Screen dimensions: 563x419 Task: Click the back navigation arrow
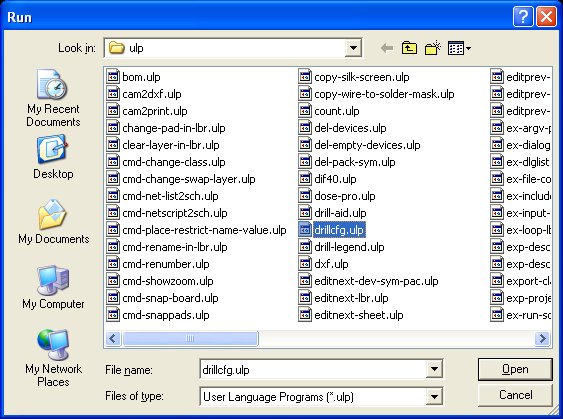tap(387, 48)
